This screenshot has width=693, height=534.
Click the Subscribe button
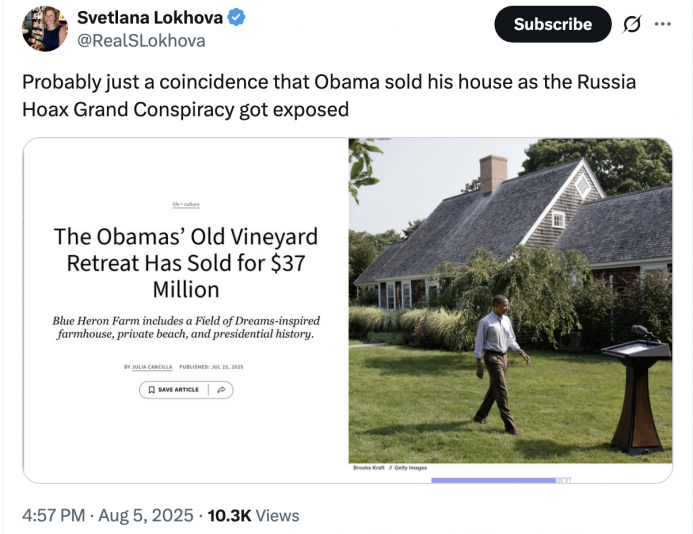click(552, 24)
